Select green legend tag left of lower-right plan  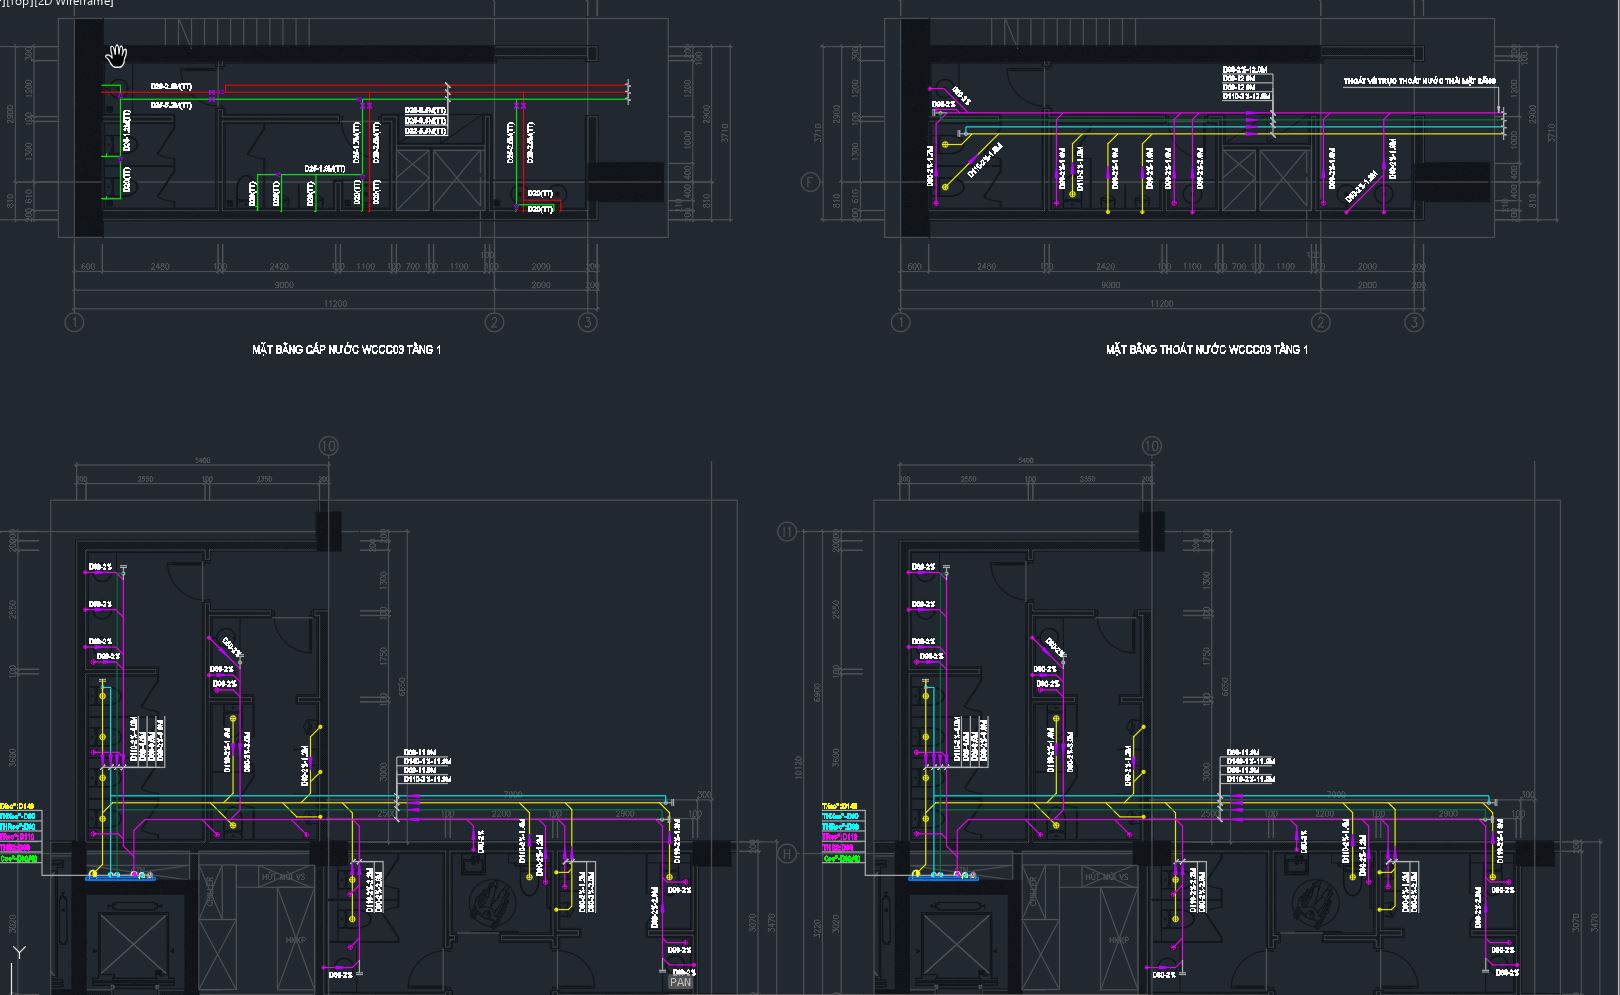coord(844,858)
